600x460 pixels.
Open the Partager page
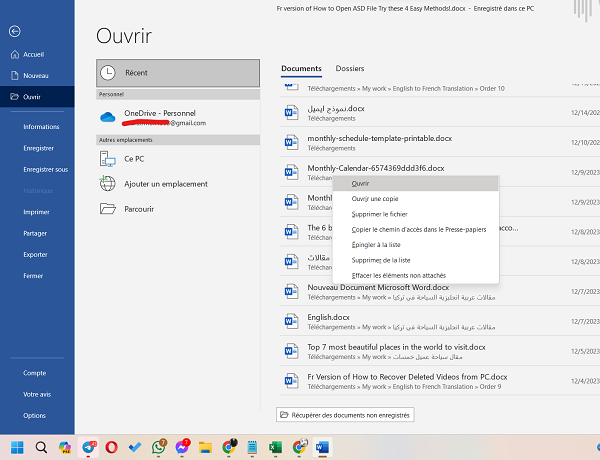coord(37,233)
